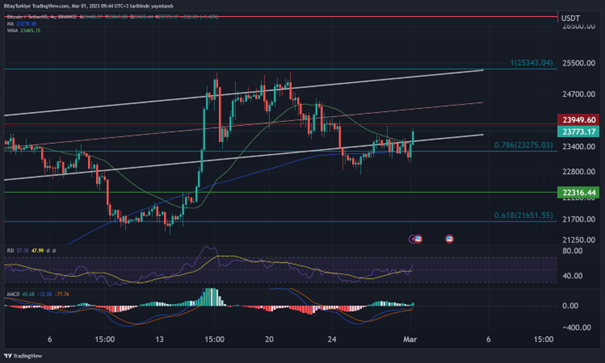Image resolution: width=605 pixels, height=363 pixels.
Task: Click the RSI indicator legend
Action: (x=31, y=251)
